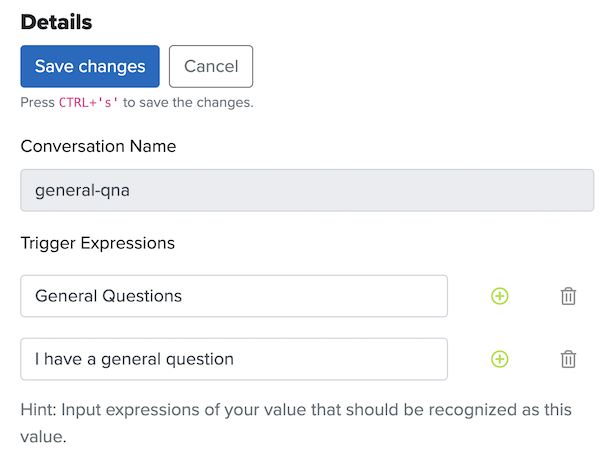
Task: Click the word 'Press' under the buttons
Action: click(x=37, y=103)
